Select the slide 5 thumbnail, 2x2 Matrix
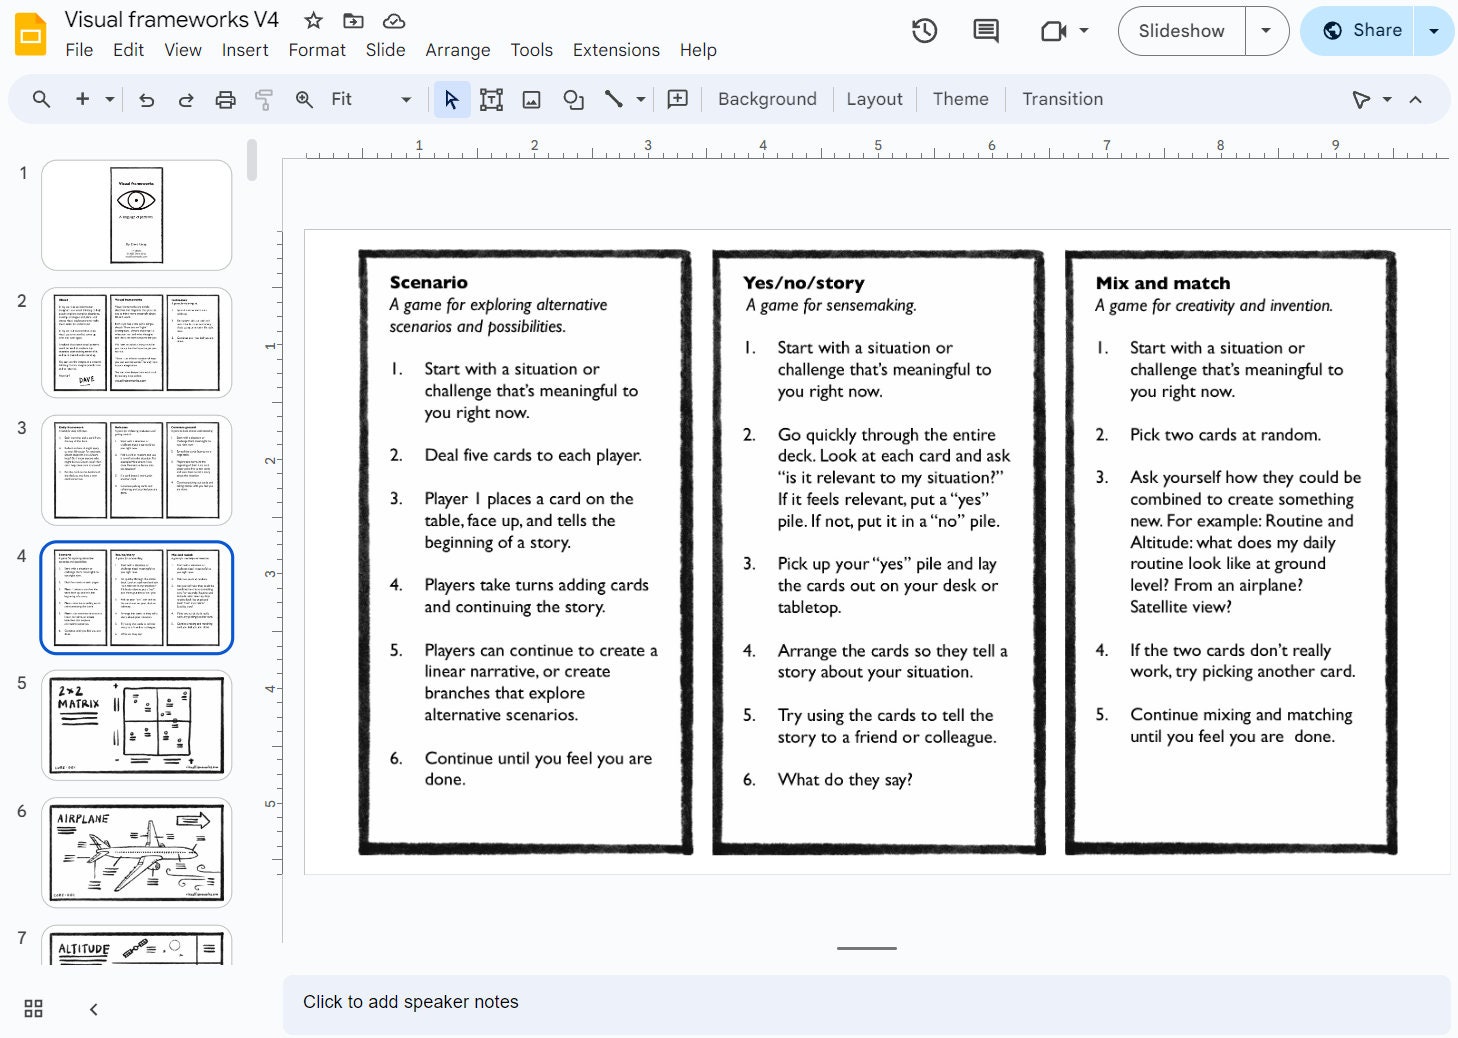Image resolution: width=1458 pixels, height=1038 pixels. tap(137, 725)
